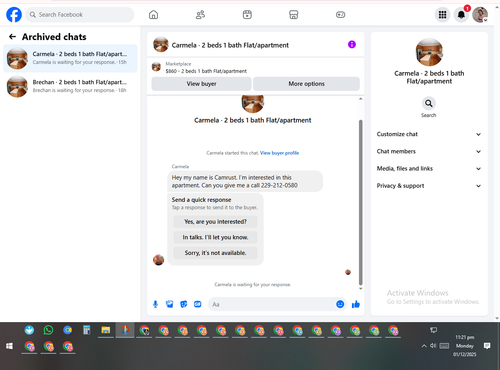Click the Marketplace listing thumbnail at $860
This screenshot has width=500, height=370.
156,67
